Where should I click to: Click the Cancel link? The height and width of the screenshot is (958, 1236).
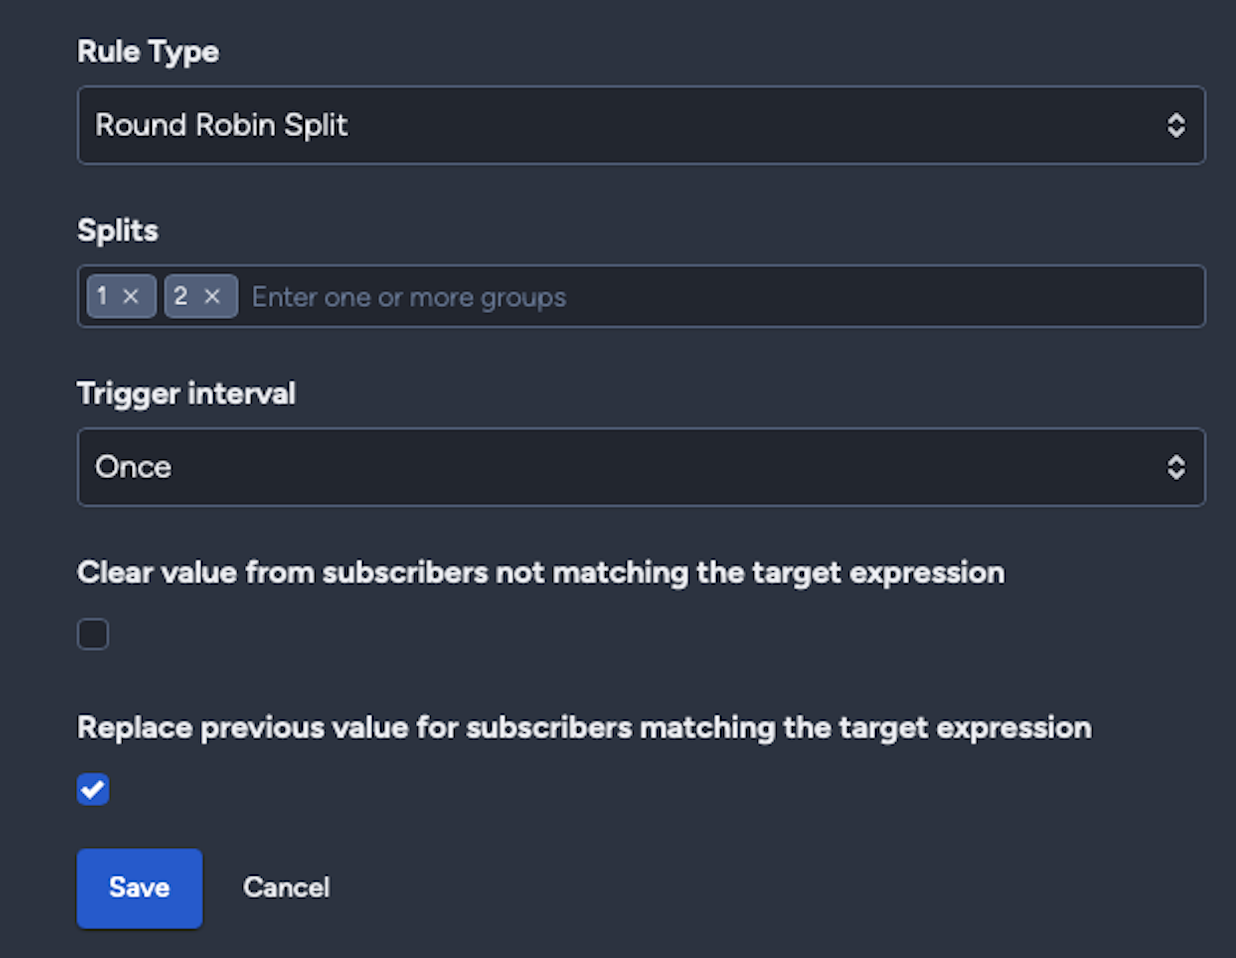click(286, 888)
